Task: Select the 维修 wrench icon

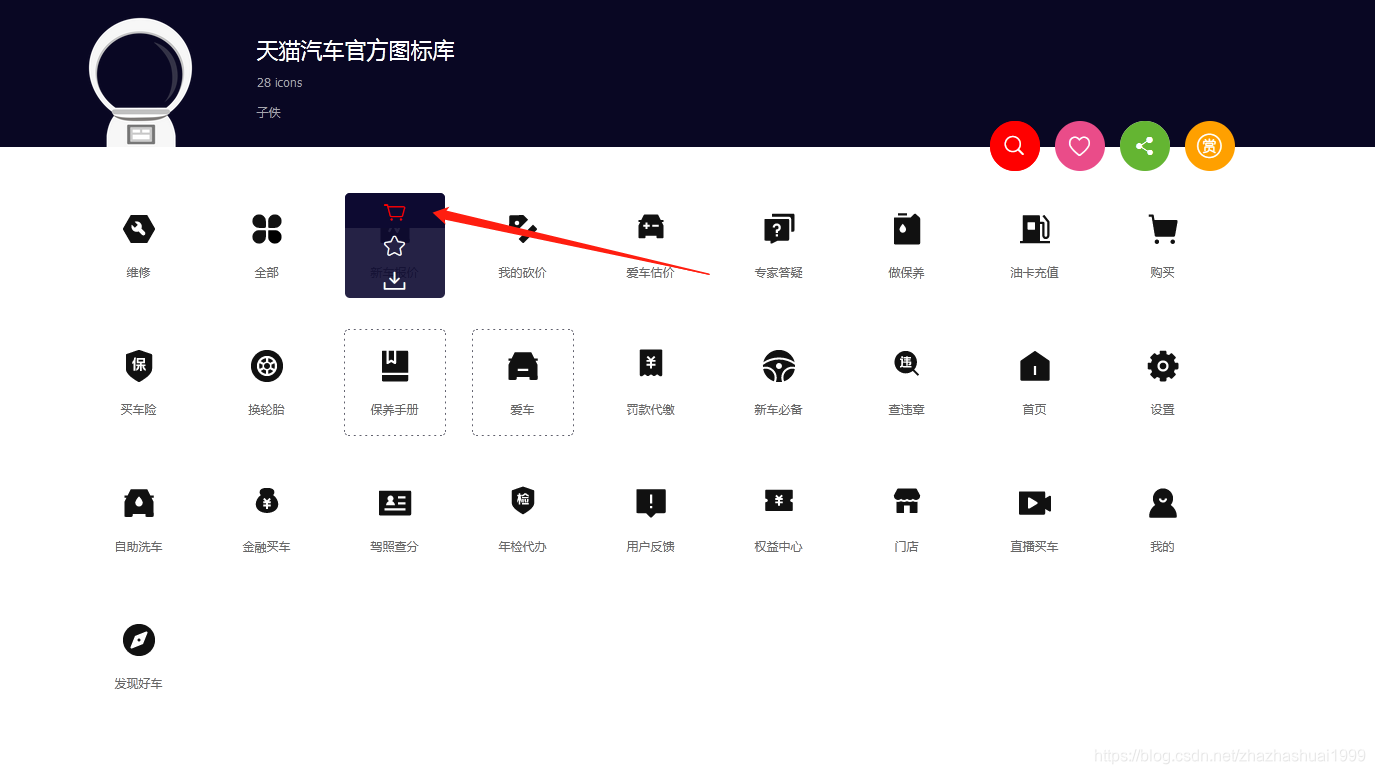Action: tap(139, 229)
